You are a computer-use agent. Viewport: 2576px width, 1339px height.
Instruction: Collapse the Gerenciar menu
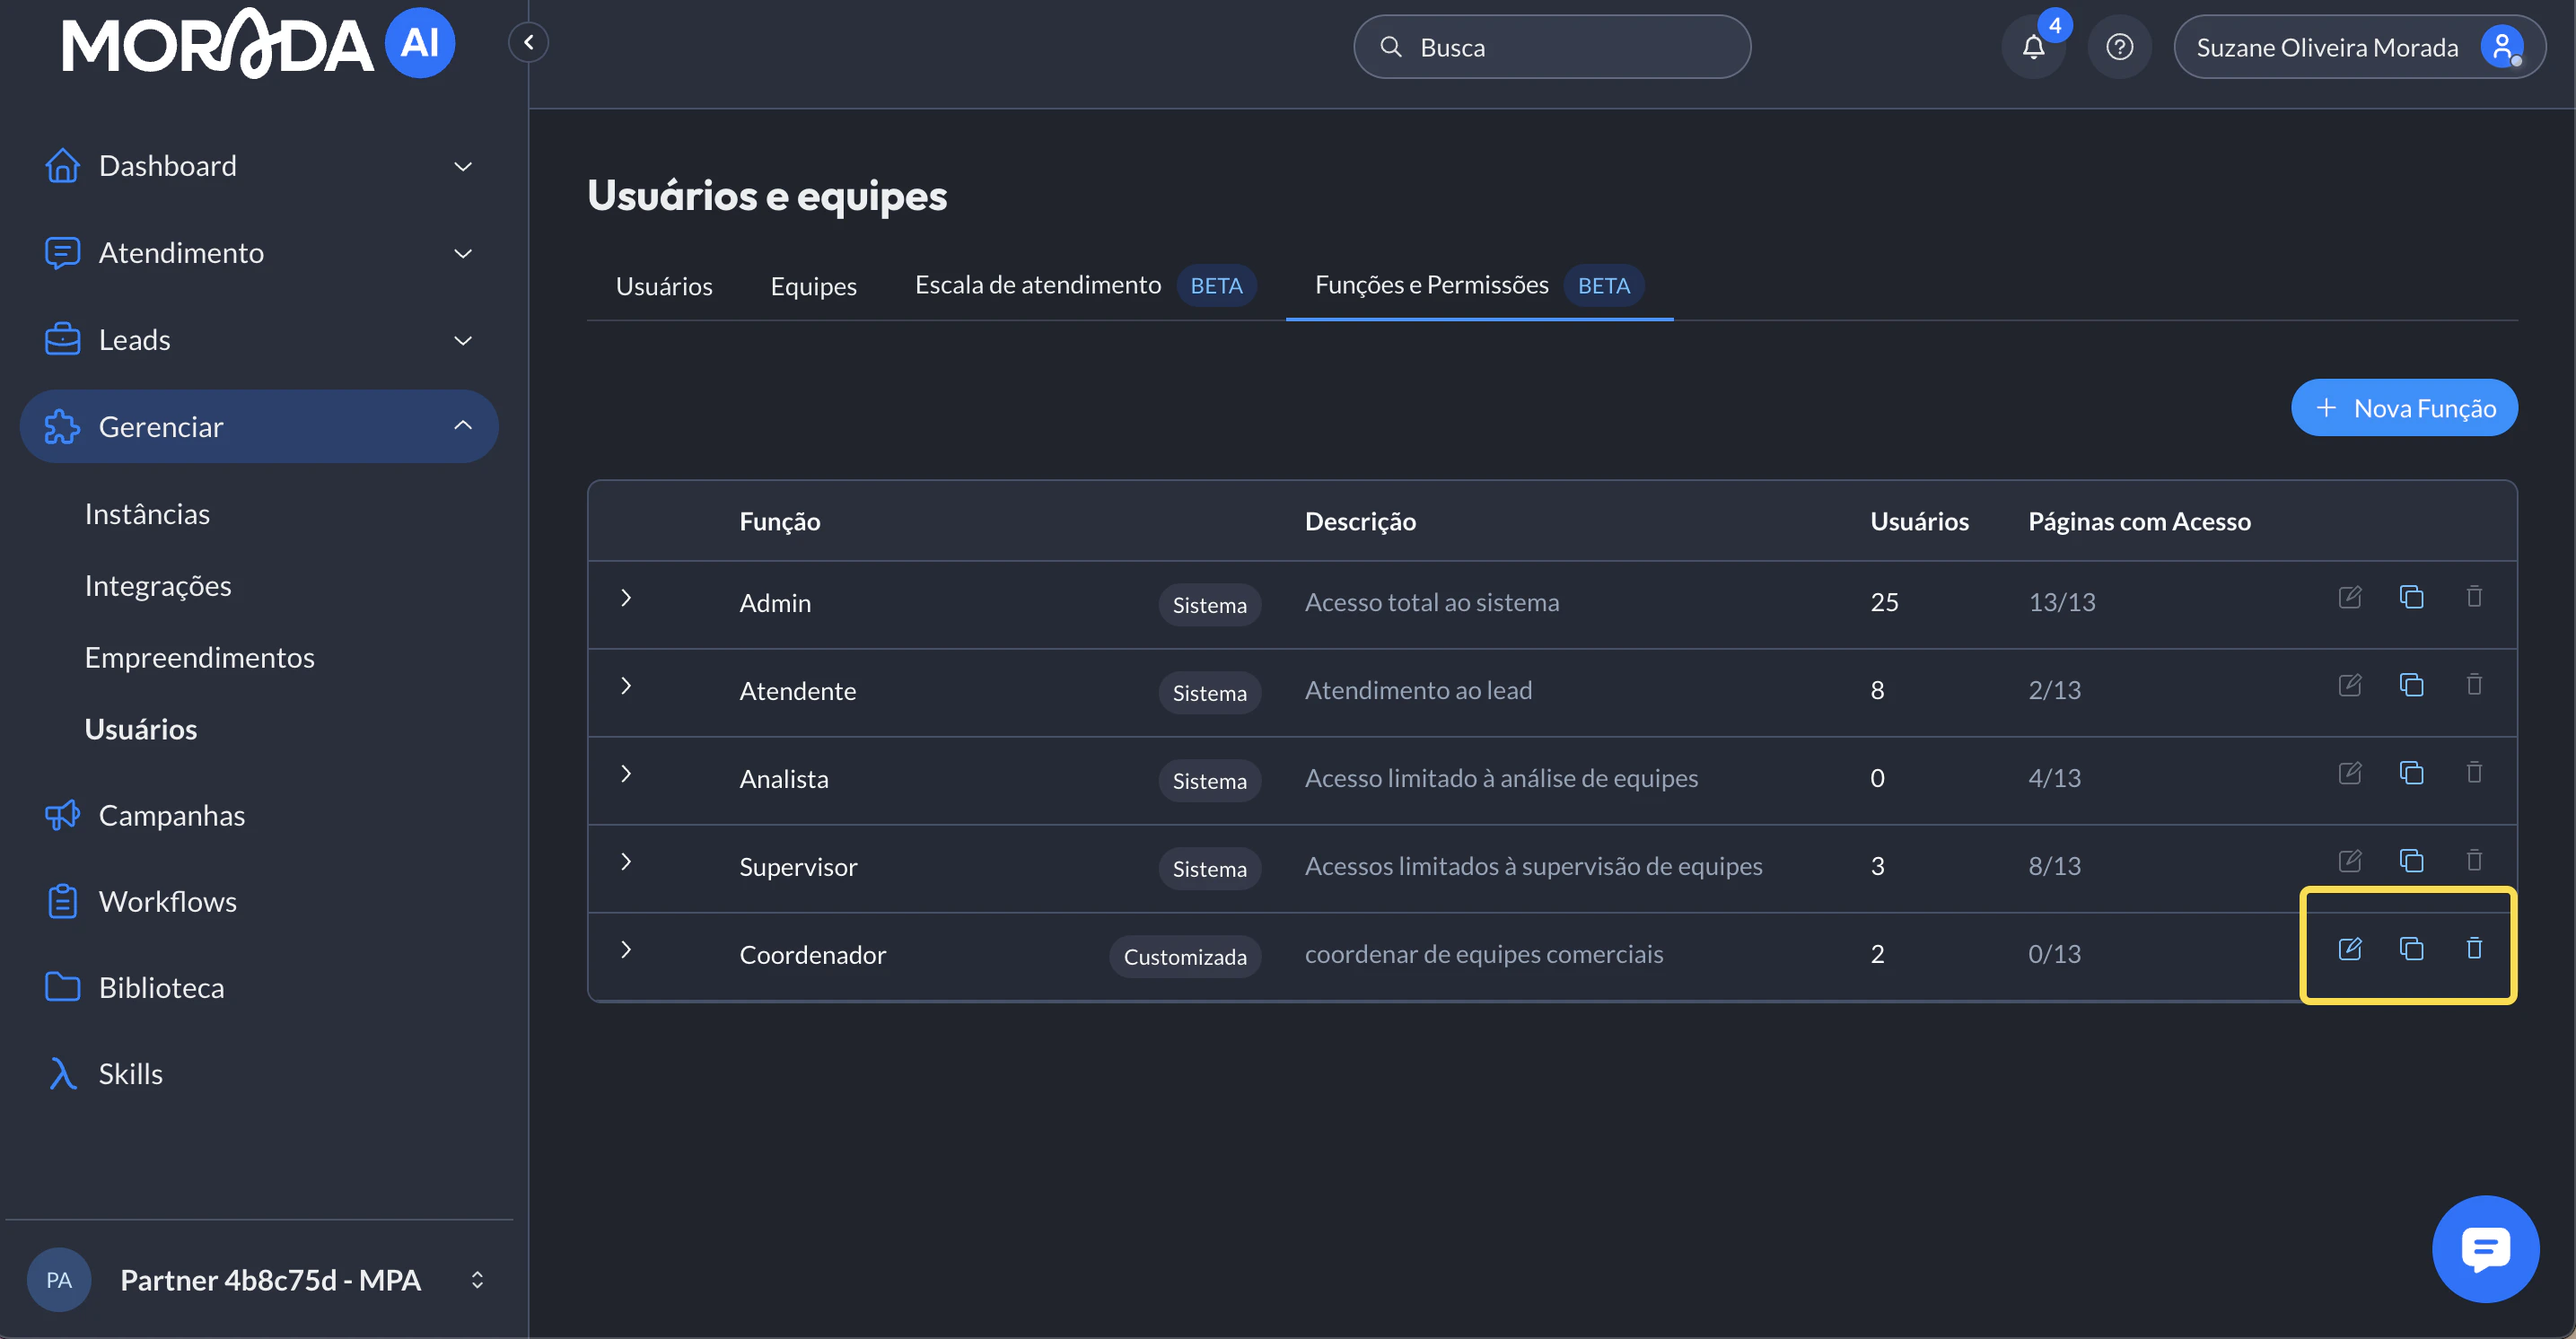coord(463,425)
